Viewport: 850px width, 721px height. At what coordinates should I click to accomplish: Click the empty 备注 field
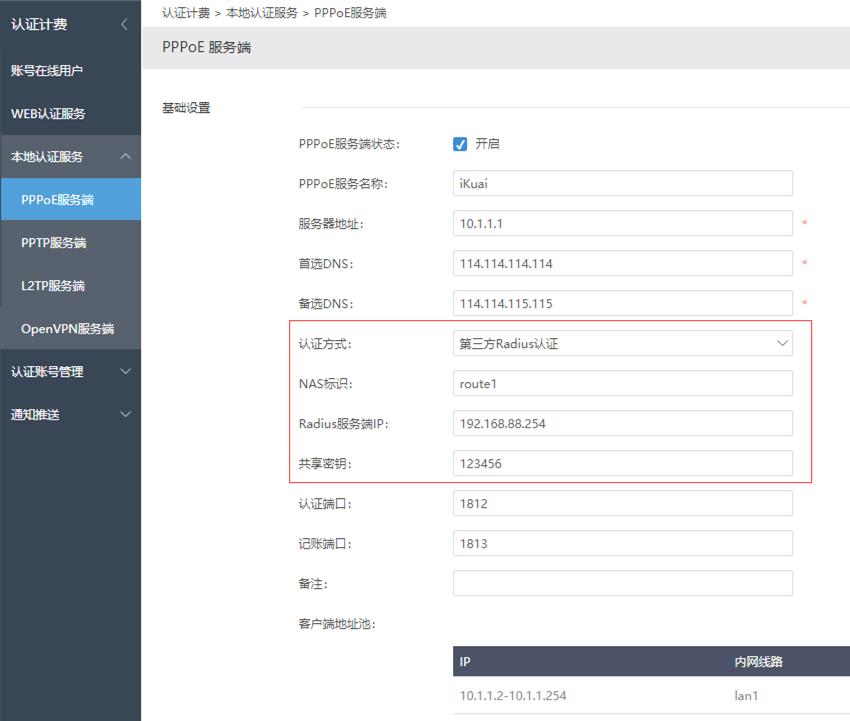[622, 584]
